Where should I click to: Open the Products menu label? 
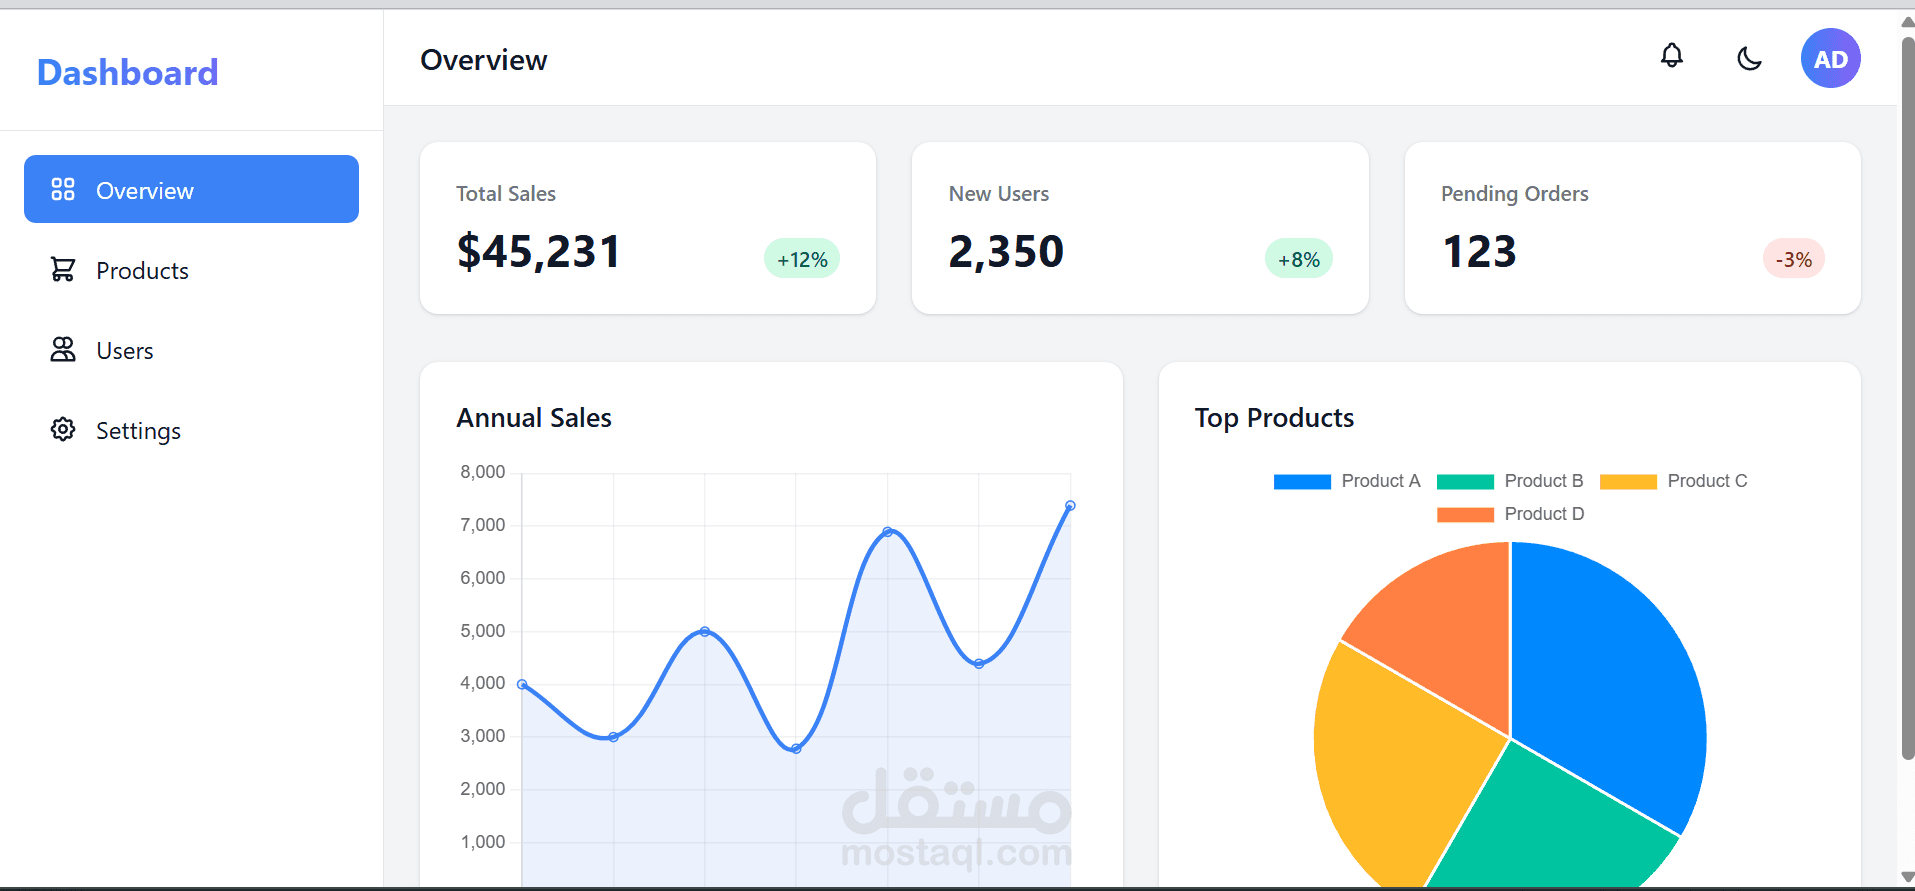(142, 271)
